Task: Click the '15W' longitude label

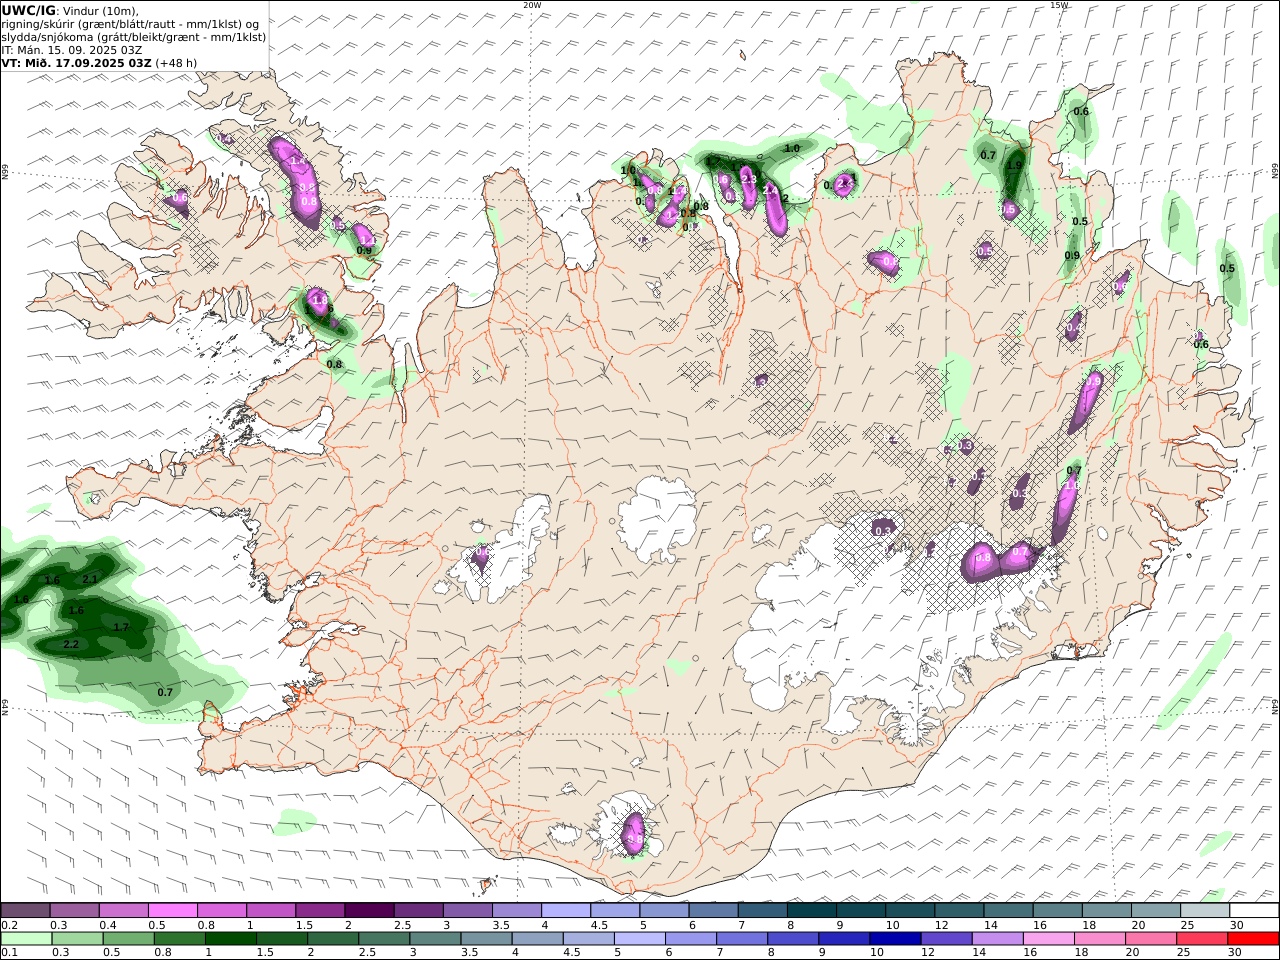Action: click(1059, 5)
